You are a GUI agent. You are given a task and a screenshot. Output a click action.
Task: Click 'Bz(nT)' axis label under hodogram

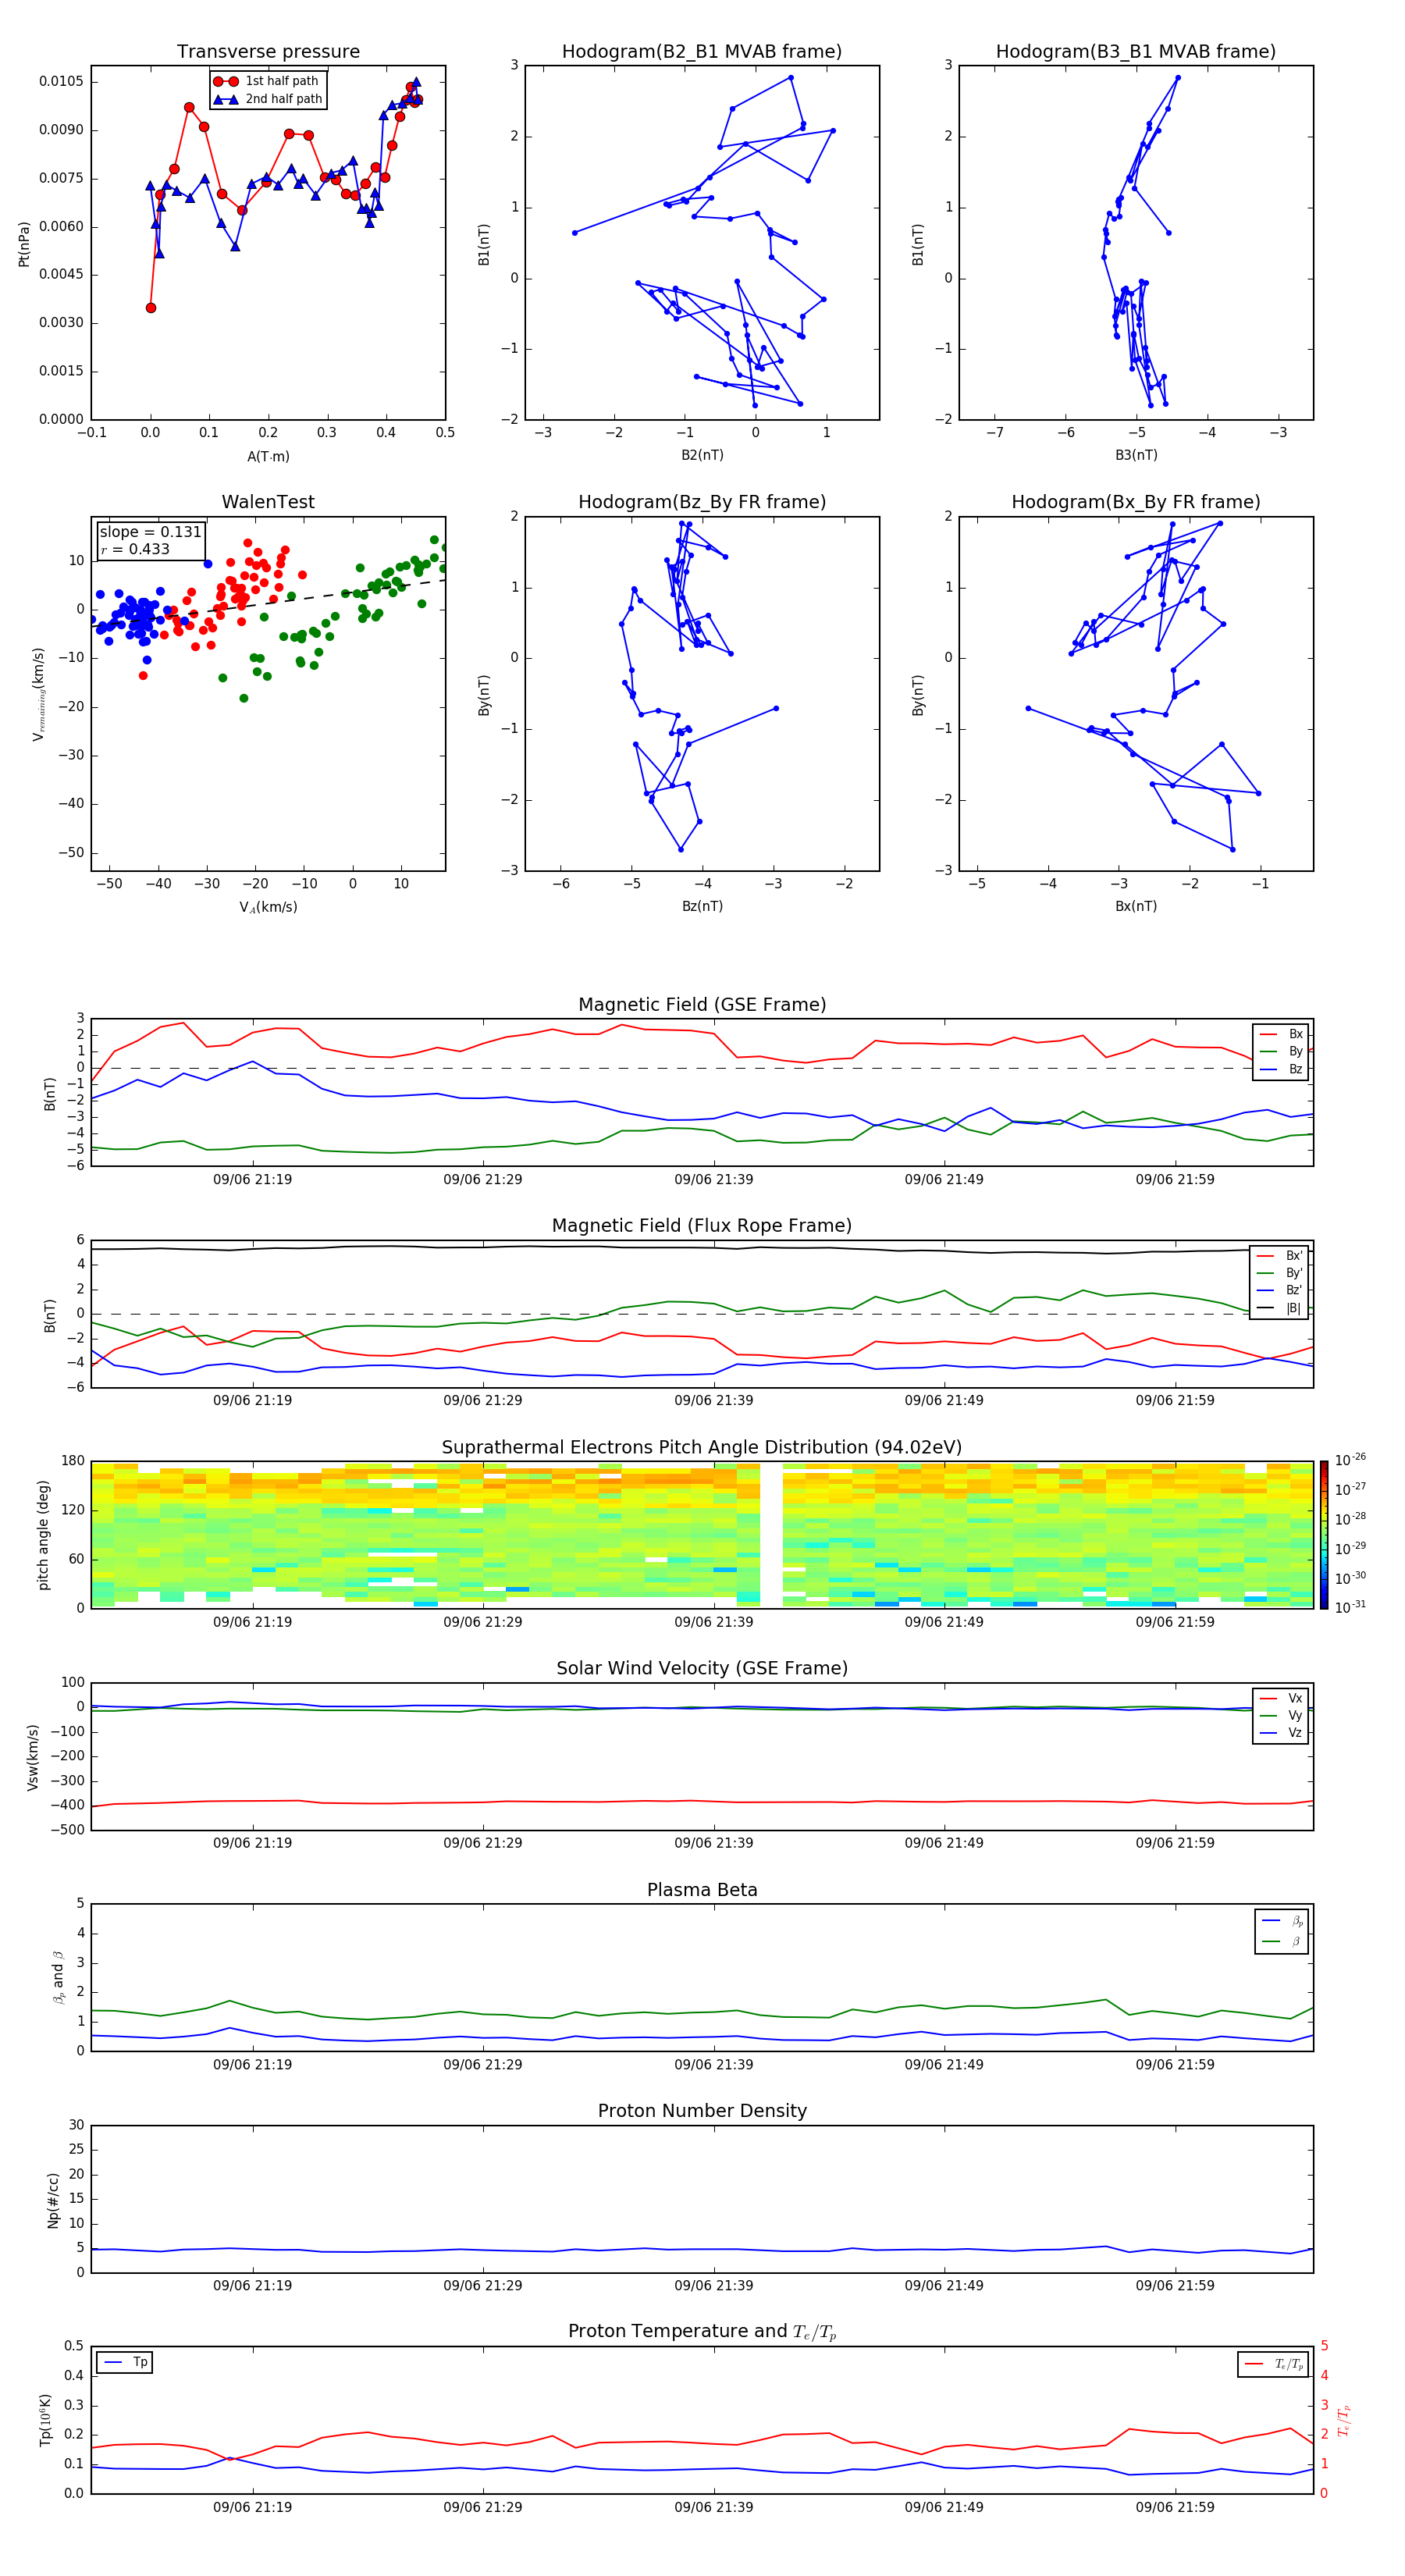click(702, 906)
